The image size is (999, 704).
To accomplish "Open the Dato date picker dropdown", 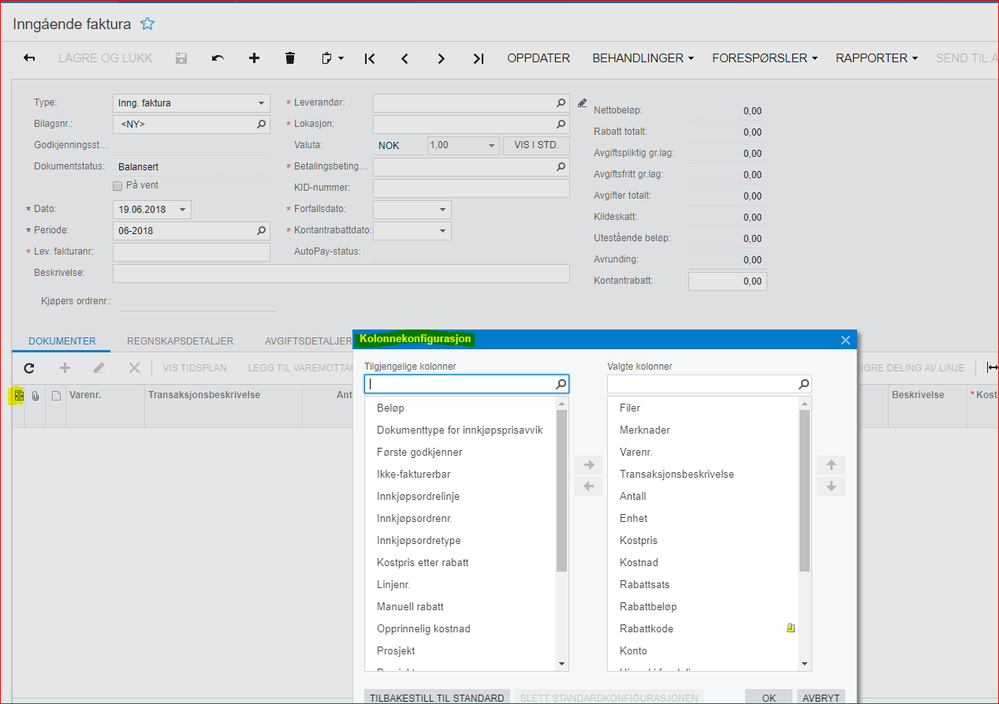I will click(182, 210).
